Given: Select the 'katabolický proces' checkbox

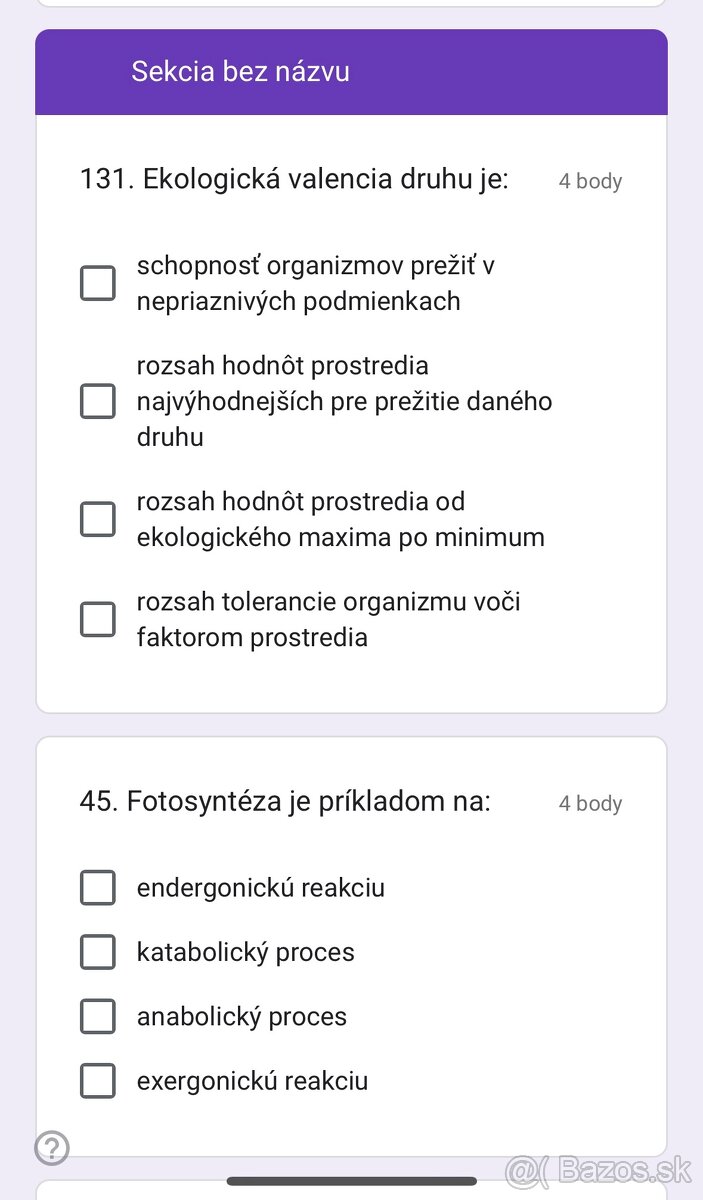Looking at the screenshot, I should [97, 952].
